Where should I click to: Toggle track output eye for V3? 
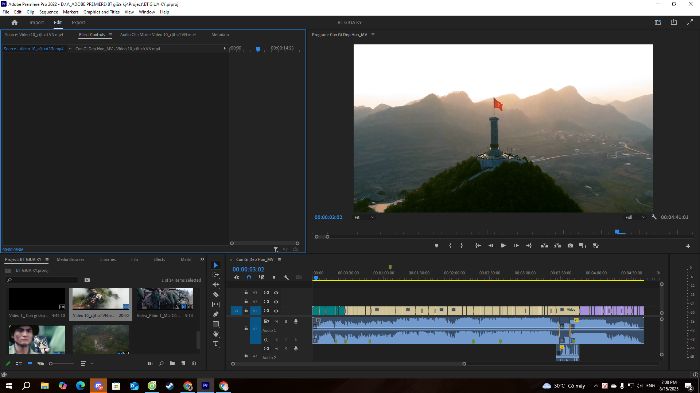tap(276, 293)
